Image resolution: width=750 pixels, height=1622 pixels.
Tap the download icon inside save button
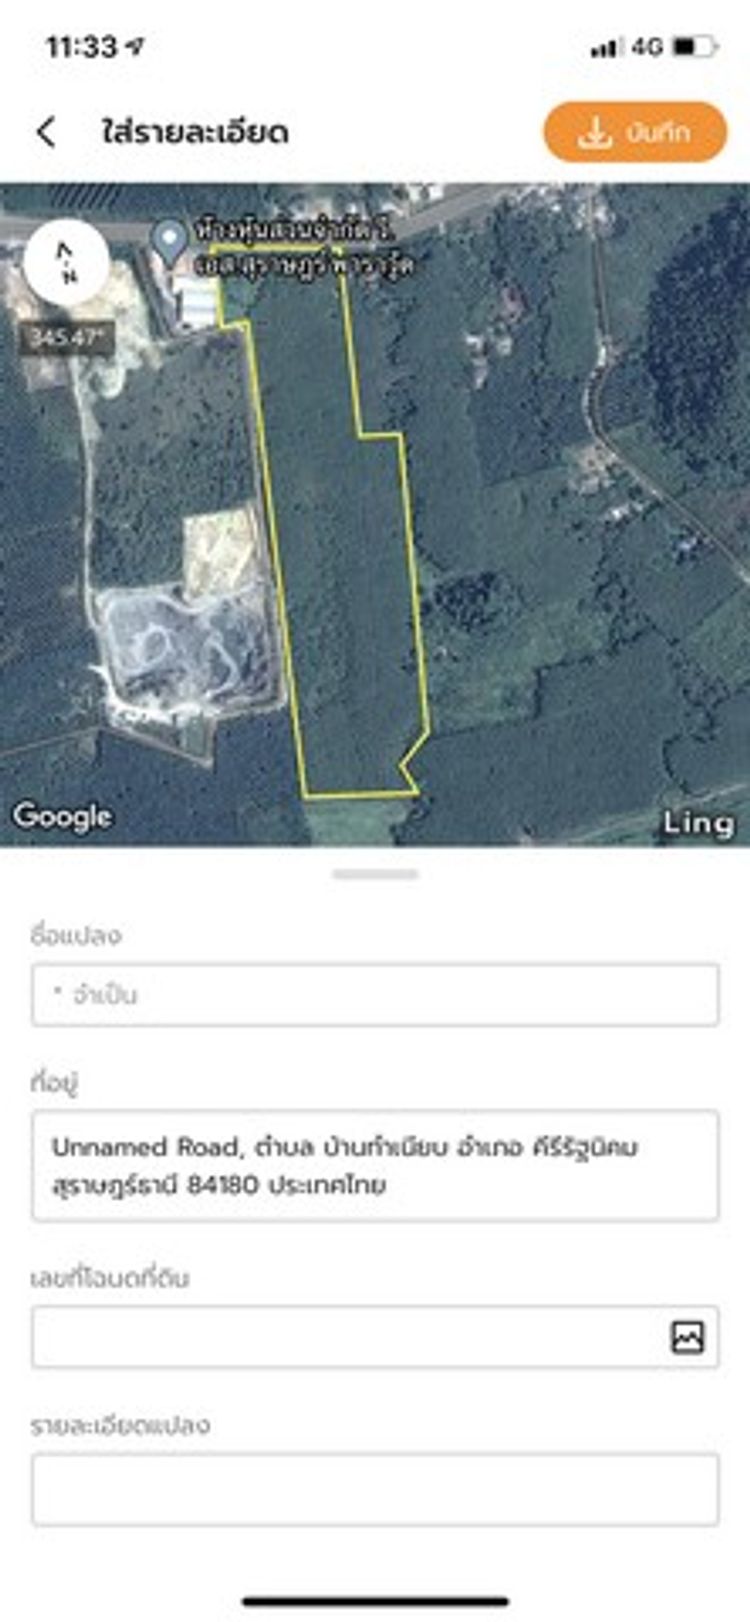click(x=594, y=132)
